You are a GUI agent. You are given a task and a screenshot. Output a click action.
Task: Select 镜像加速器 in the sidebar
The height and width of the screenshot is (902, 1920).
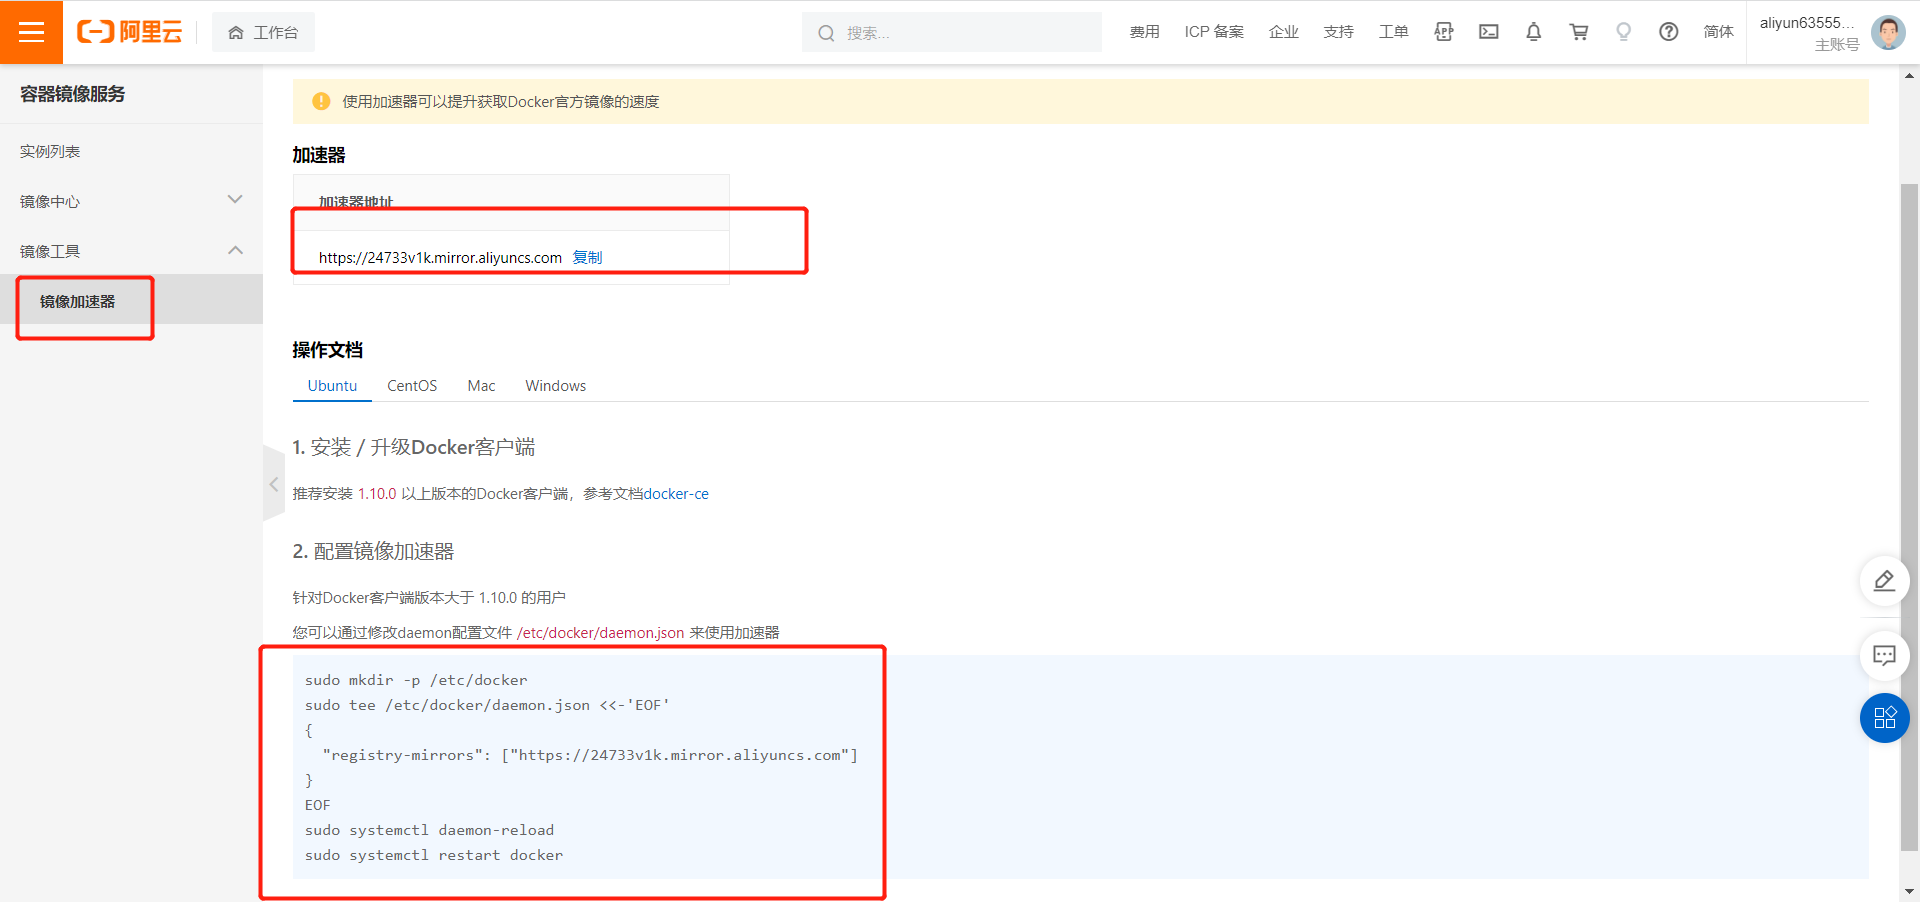[131, 301]
